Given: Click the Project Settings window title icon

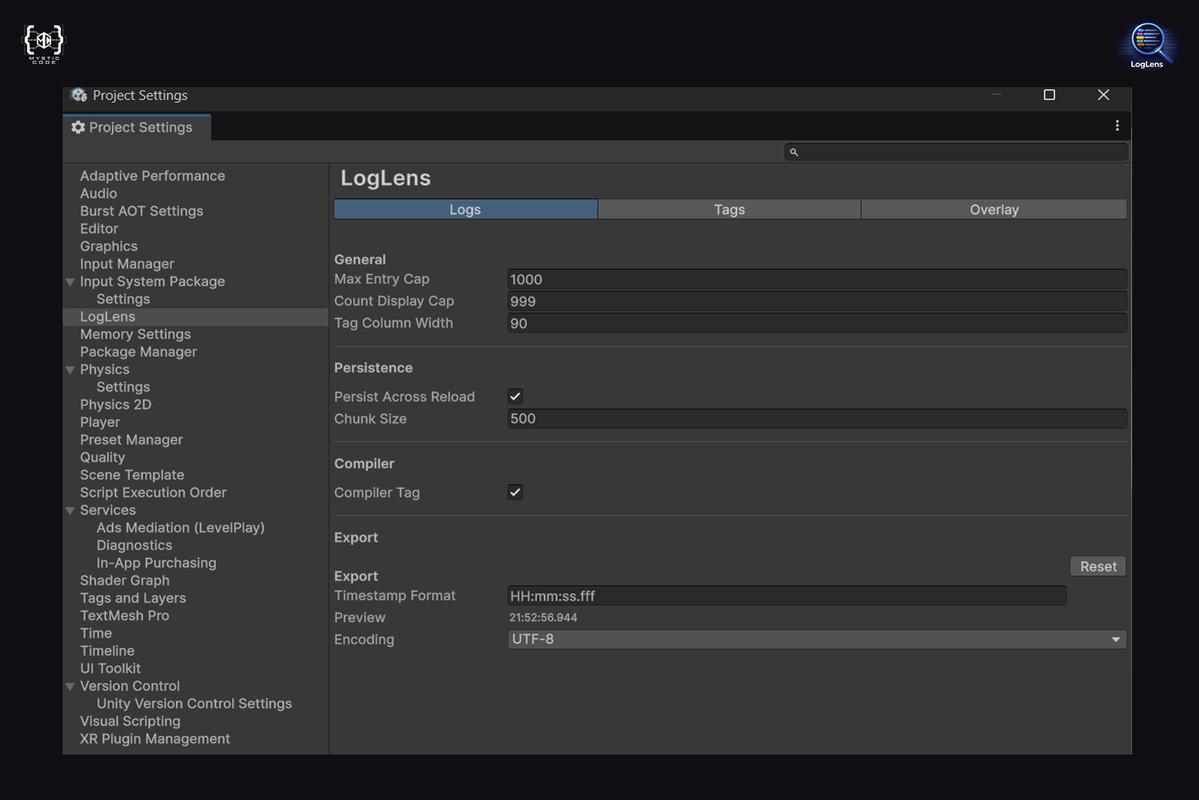Looking at the screenshot, I should click(79, 95).
